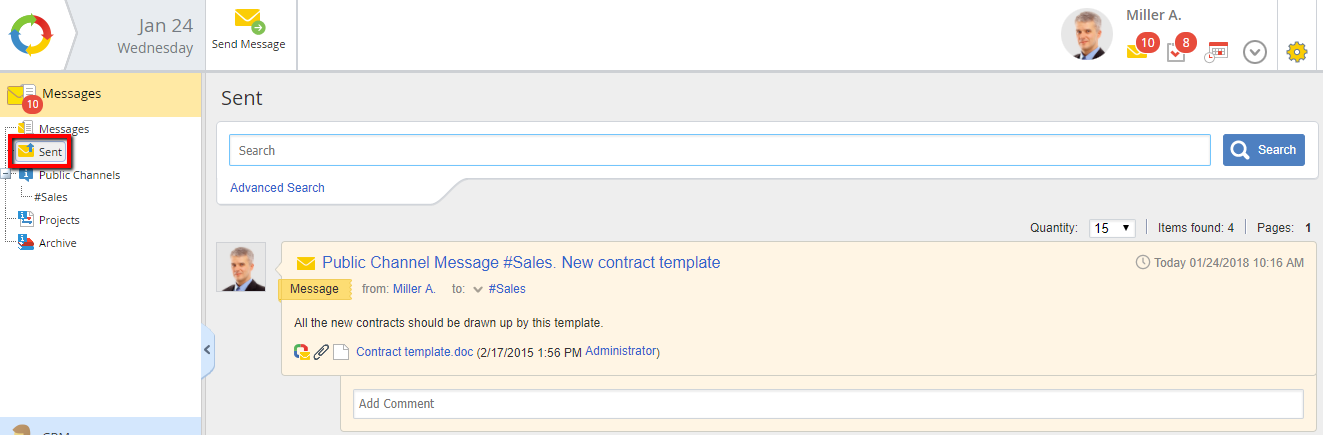Click in the Add Comment field

click(x=828, y=404)
